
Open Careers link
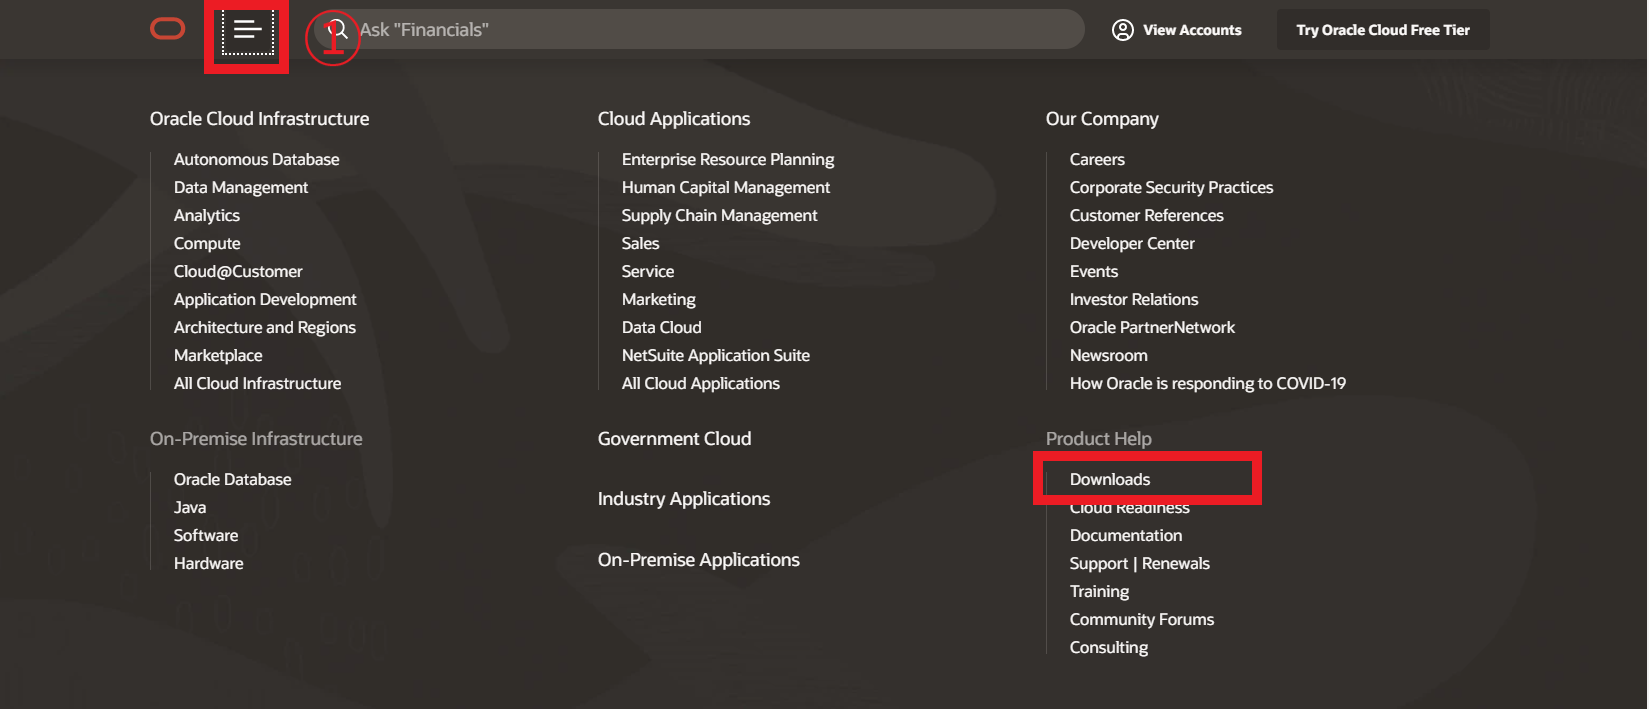pos(1097,159)
